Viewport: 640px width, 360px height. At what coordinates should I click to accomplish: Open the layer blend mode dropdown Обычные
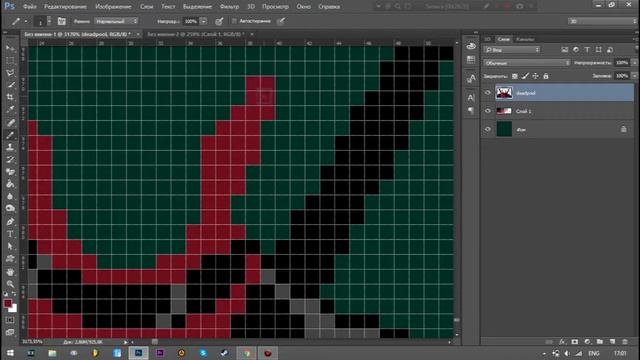pos(527,63)
